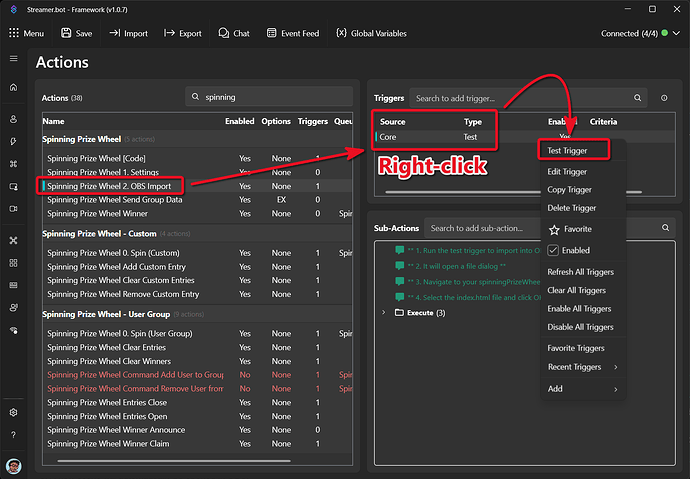Choose Edit Trigger from context menu
The image size is (690, 479).
(567, 172)
